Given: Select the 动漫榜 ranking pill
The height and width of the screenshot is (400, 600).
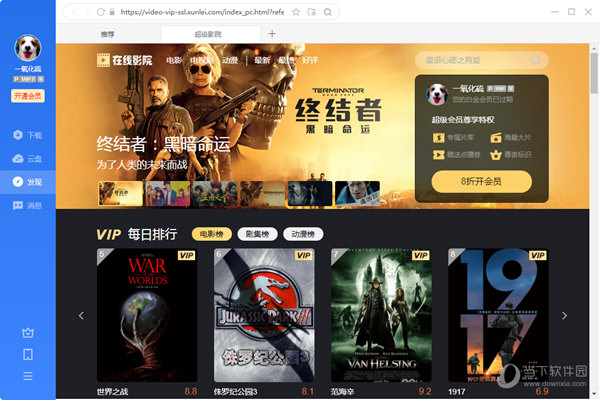Looking at the screenshot, I should pyautogui.click(x=303, y=234).
